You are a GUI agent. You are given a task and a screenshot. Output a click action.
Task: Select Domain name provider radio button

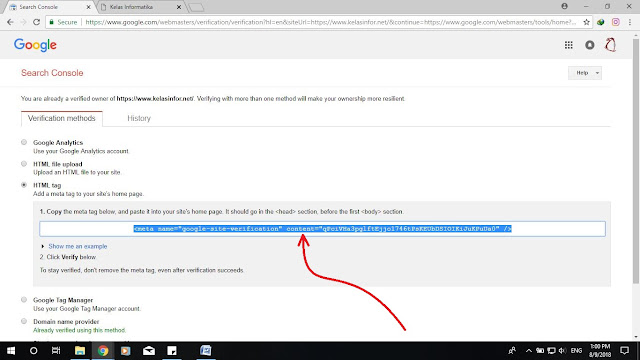click(x=24, y=321)
